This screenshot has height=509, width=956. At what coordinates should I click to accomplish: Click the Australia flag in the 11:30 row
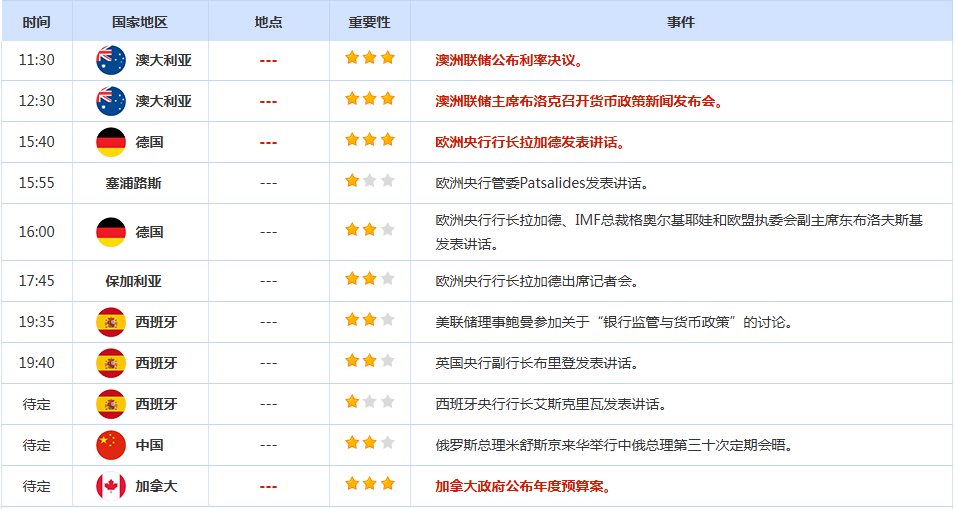click(111, 60)
